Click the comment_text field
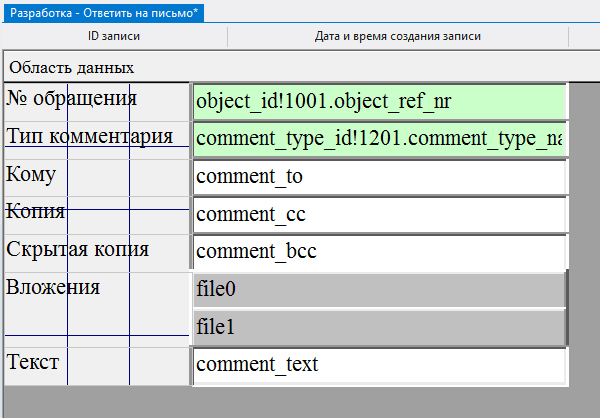Viewport: 600px width, 418px height. pyautogui.click(x=379, y=365)
